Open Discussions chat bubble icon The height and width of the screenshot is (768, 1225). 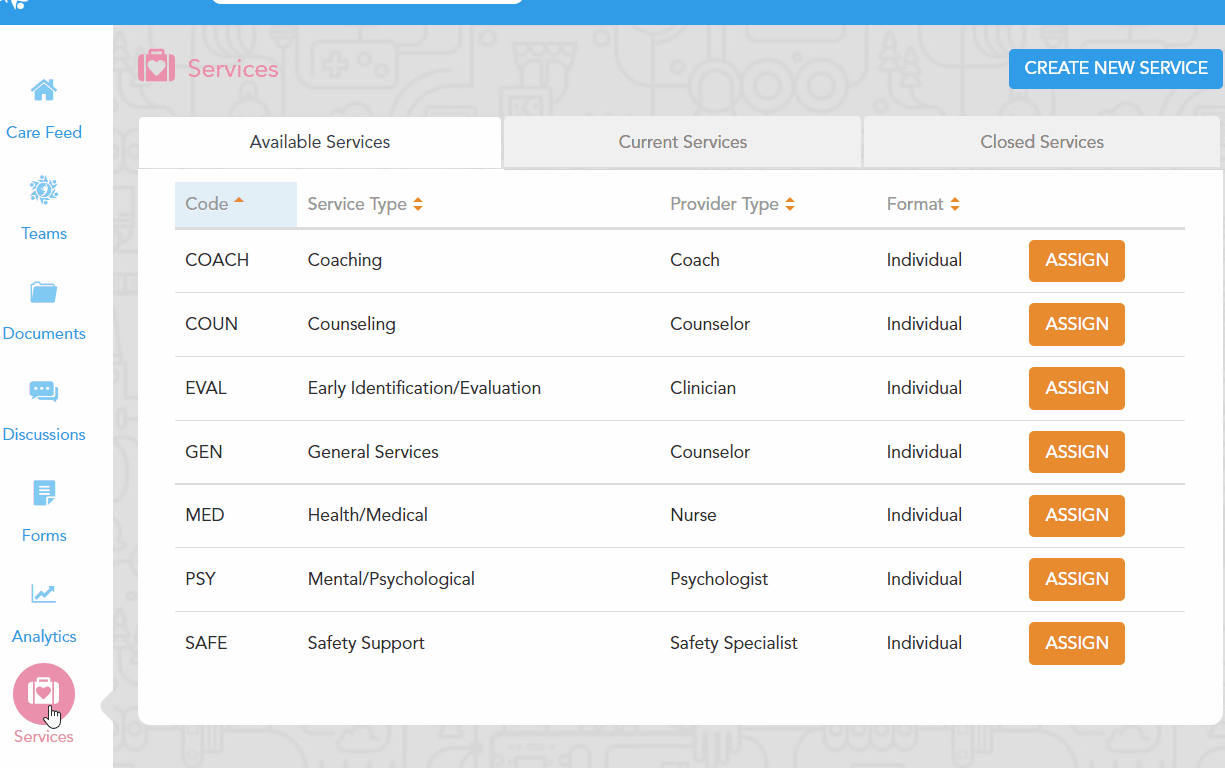pyautogui.click(x=44, y=392)
